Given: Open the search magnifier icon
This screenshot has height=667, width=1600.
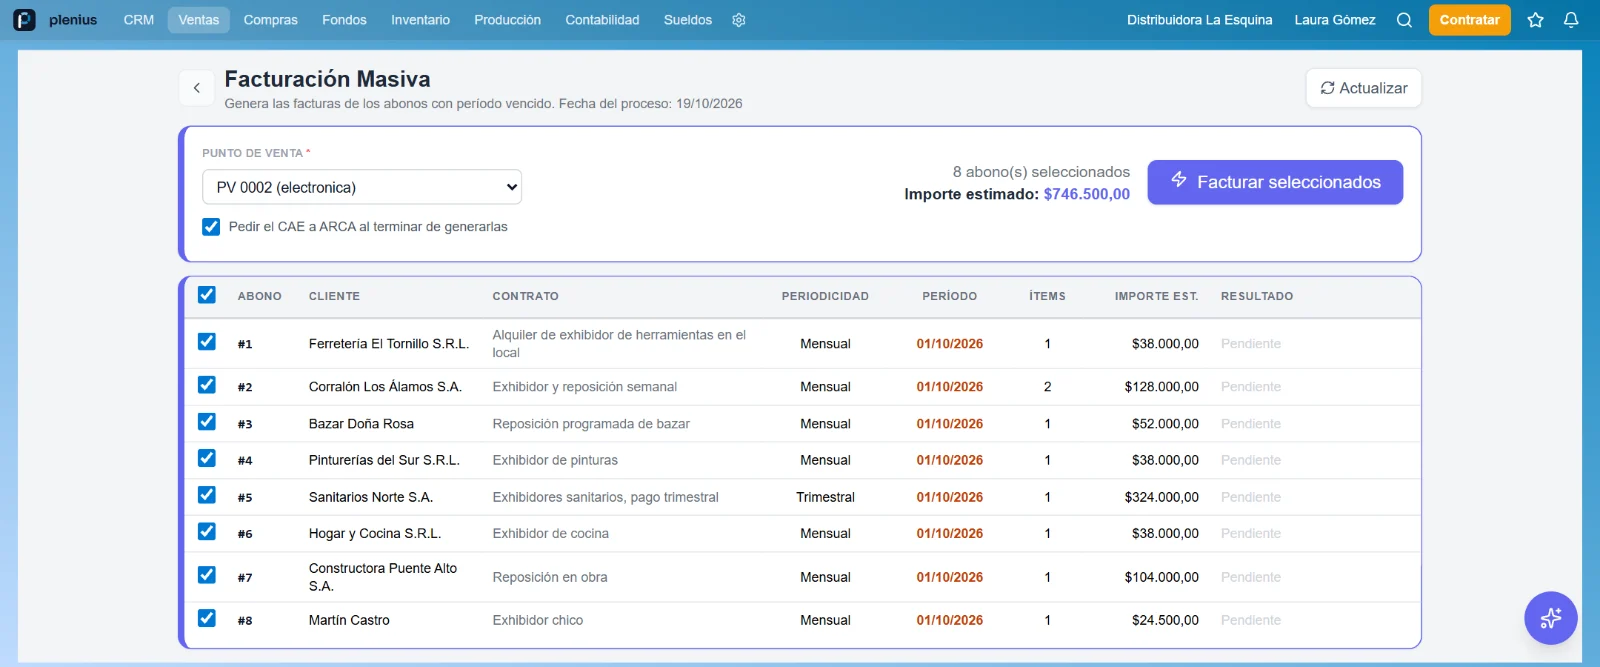Looking at the screenshot, I should point(1404,20).
